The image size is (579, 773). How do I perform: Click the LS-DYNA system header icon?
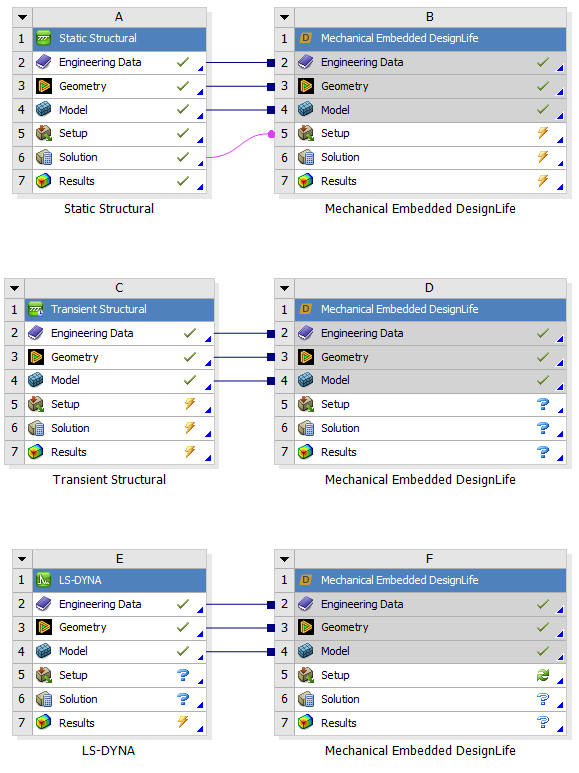tap(43, 580)
